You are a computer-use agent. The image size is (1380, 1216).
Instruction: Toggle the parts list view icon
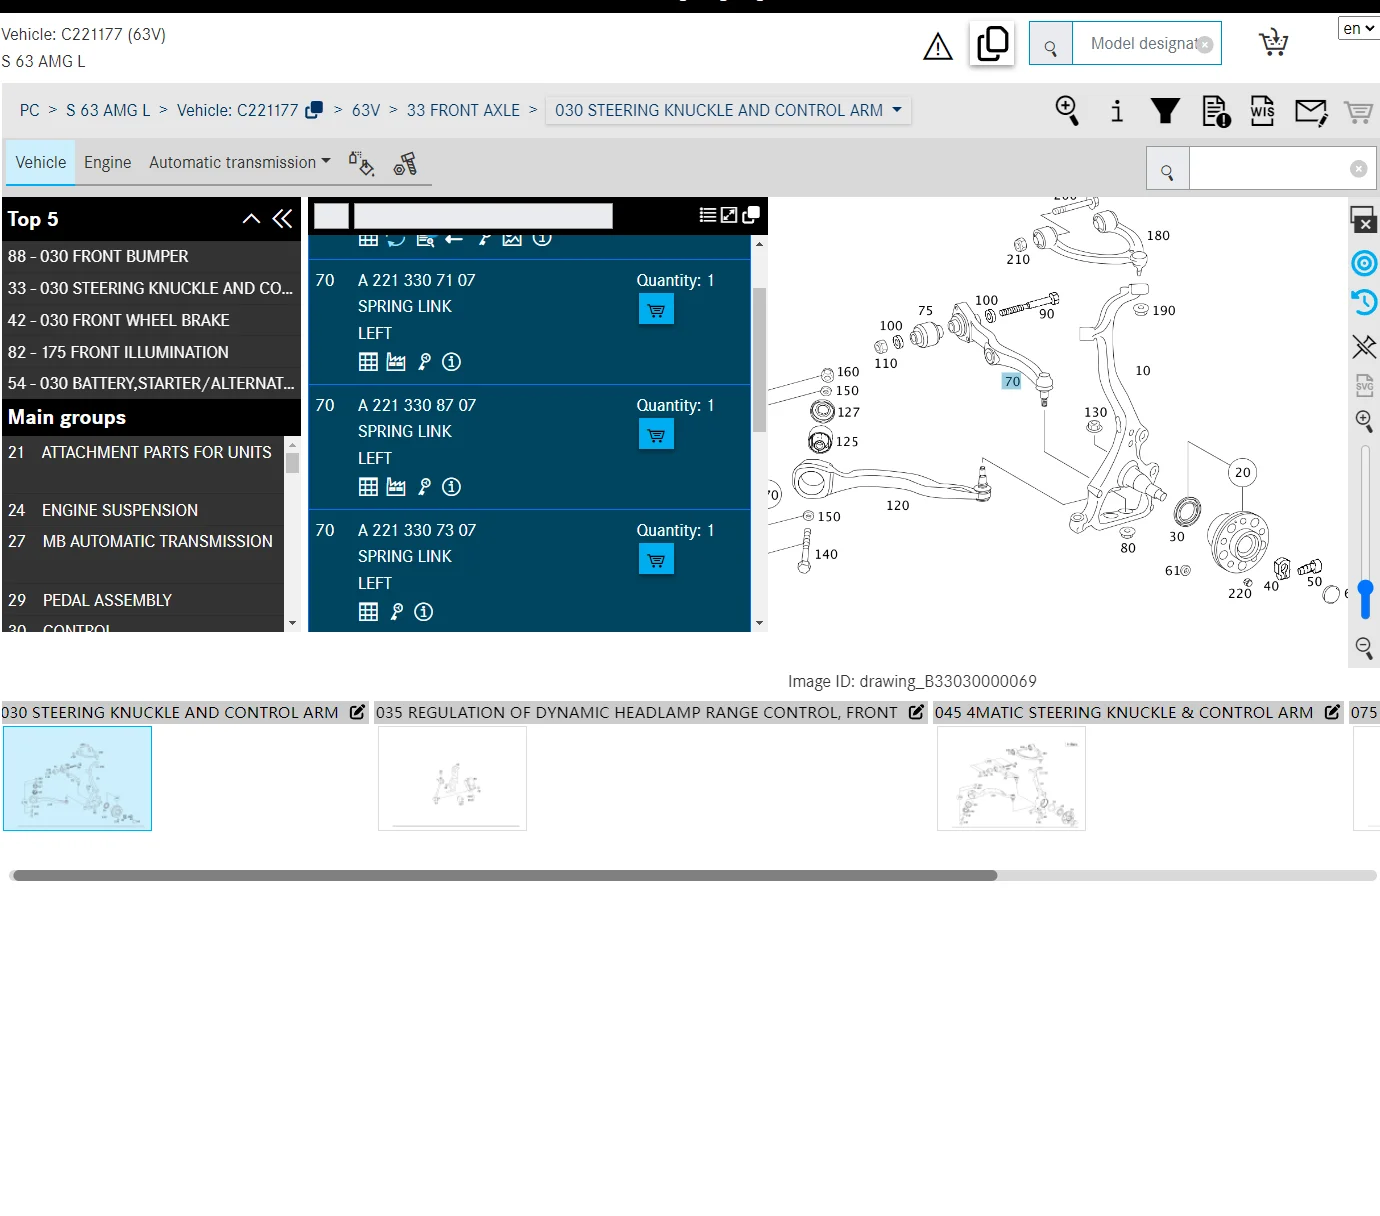pyautogui.click(x=708, y=215)
